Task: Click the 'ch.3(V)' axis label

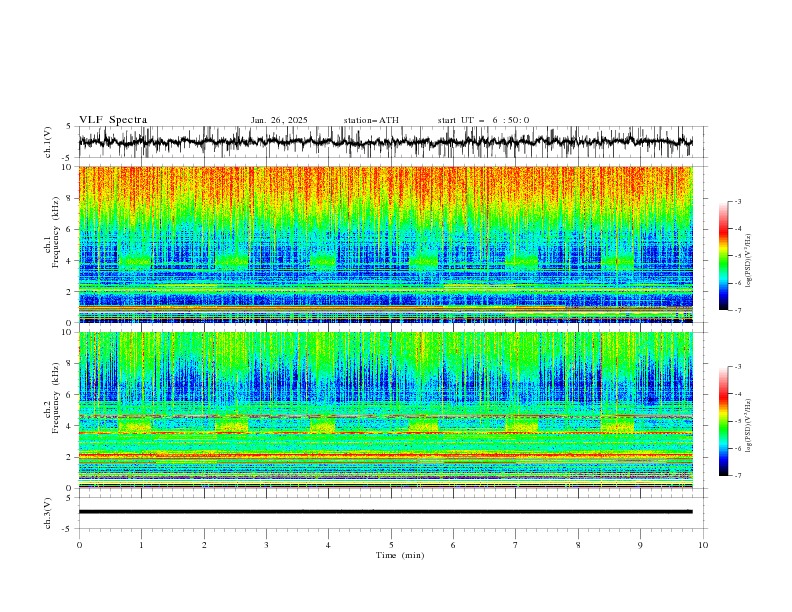Action: [48, 513]
